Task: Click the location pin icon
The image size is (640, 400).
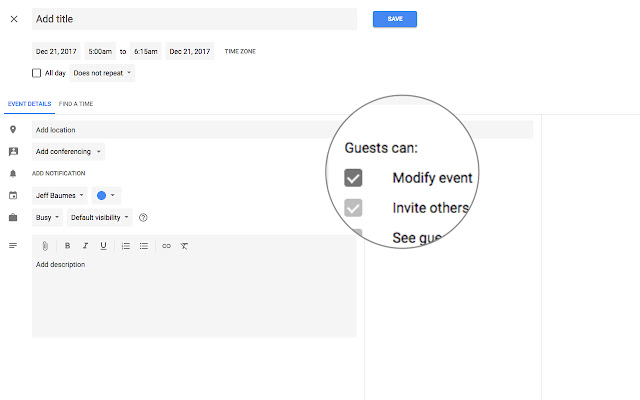Action: click(x=13, y=129)
